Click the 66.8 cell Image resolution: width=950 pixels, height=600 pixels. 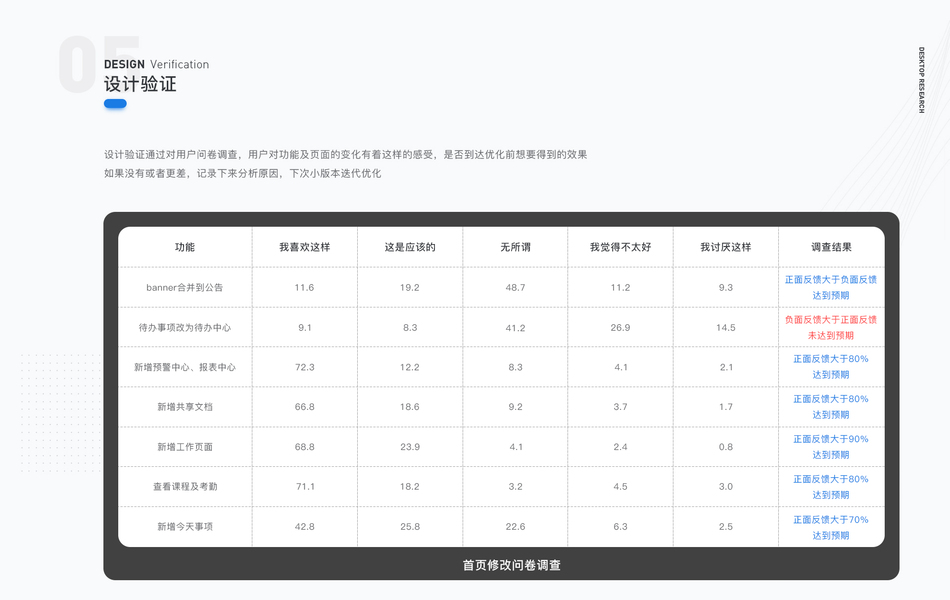point(305,407)
